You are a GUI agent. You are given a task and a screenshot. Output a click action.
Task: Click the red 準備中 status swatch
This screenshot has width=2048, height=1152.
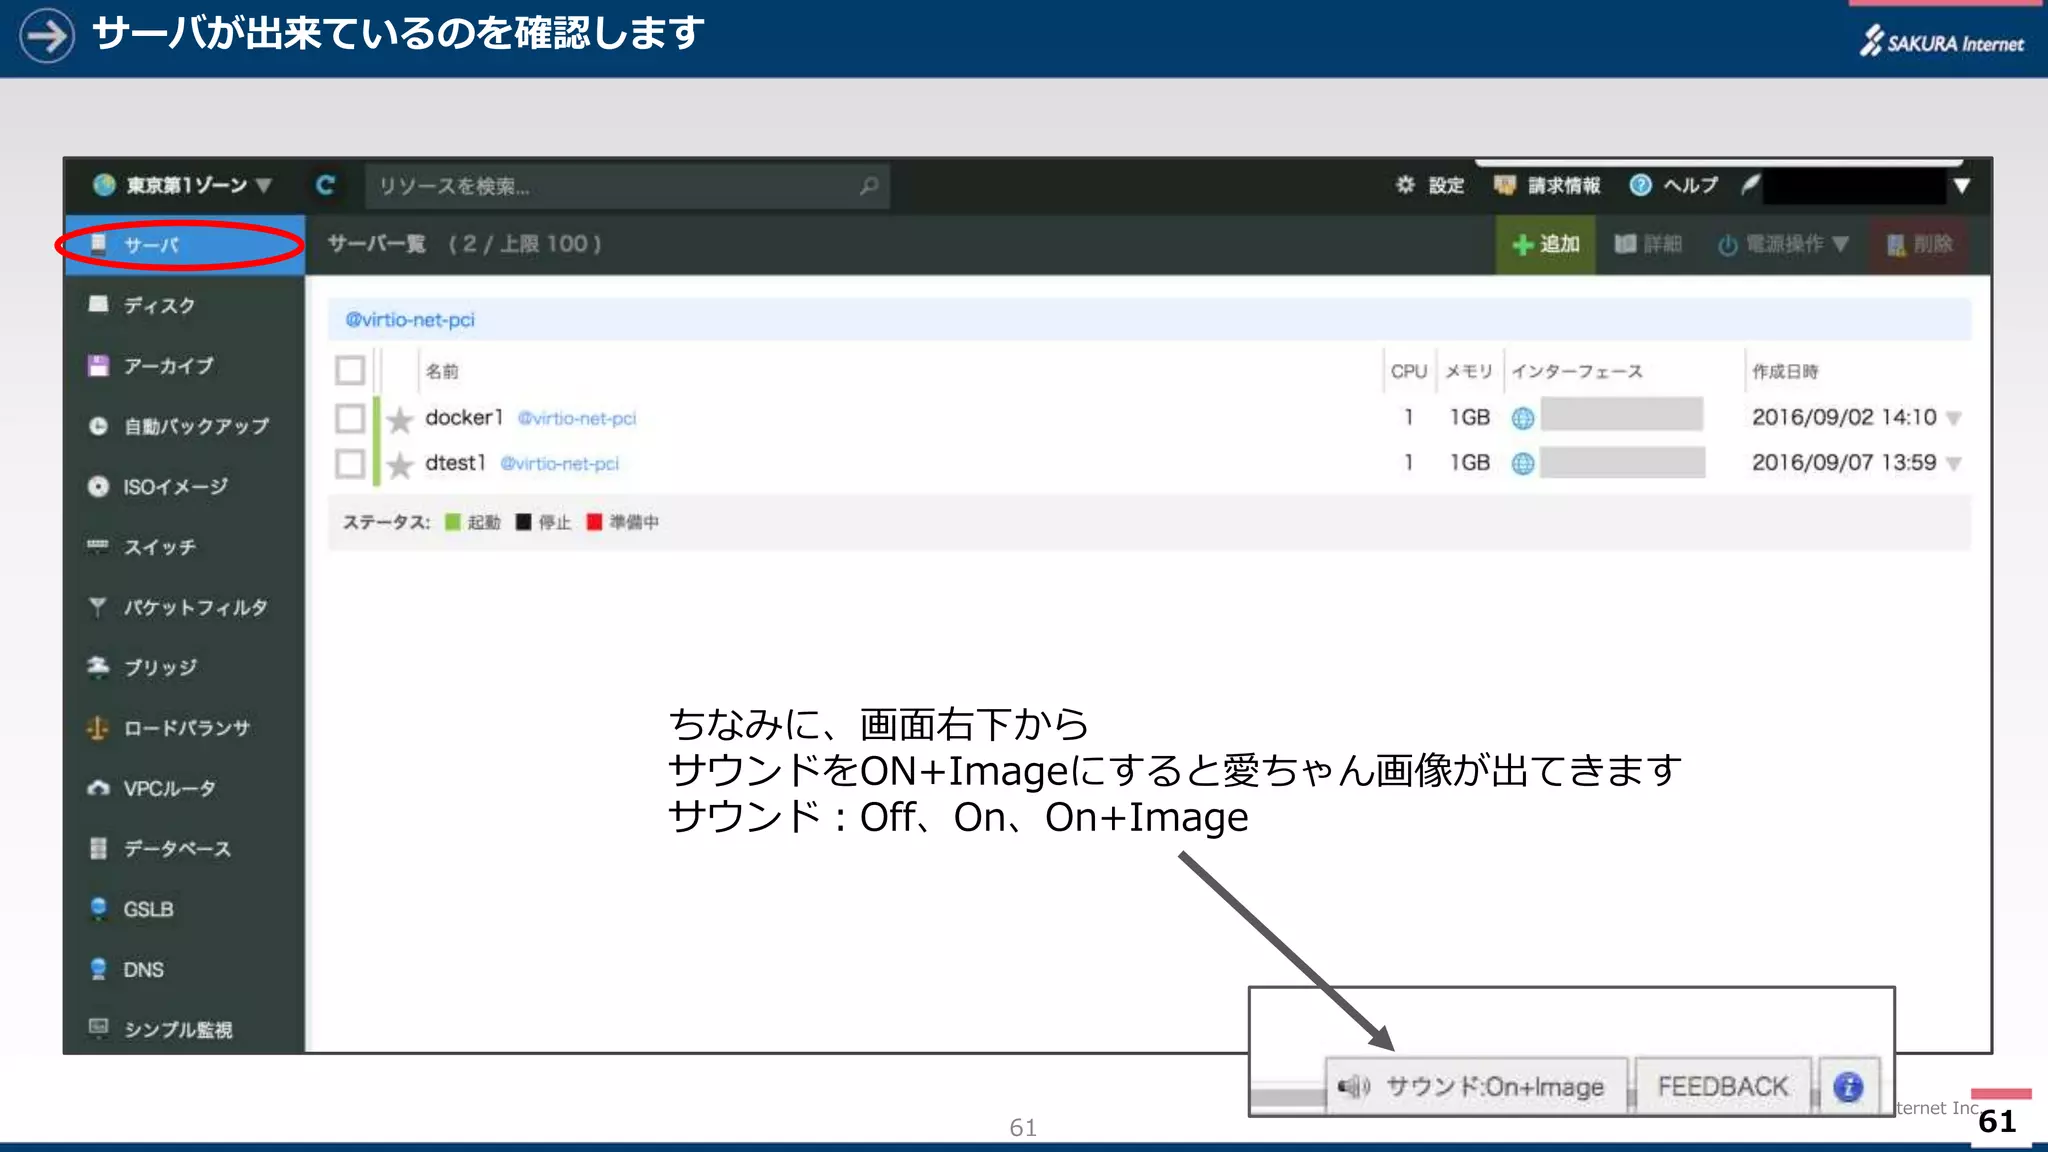(594, 522)
